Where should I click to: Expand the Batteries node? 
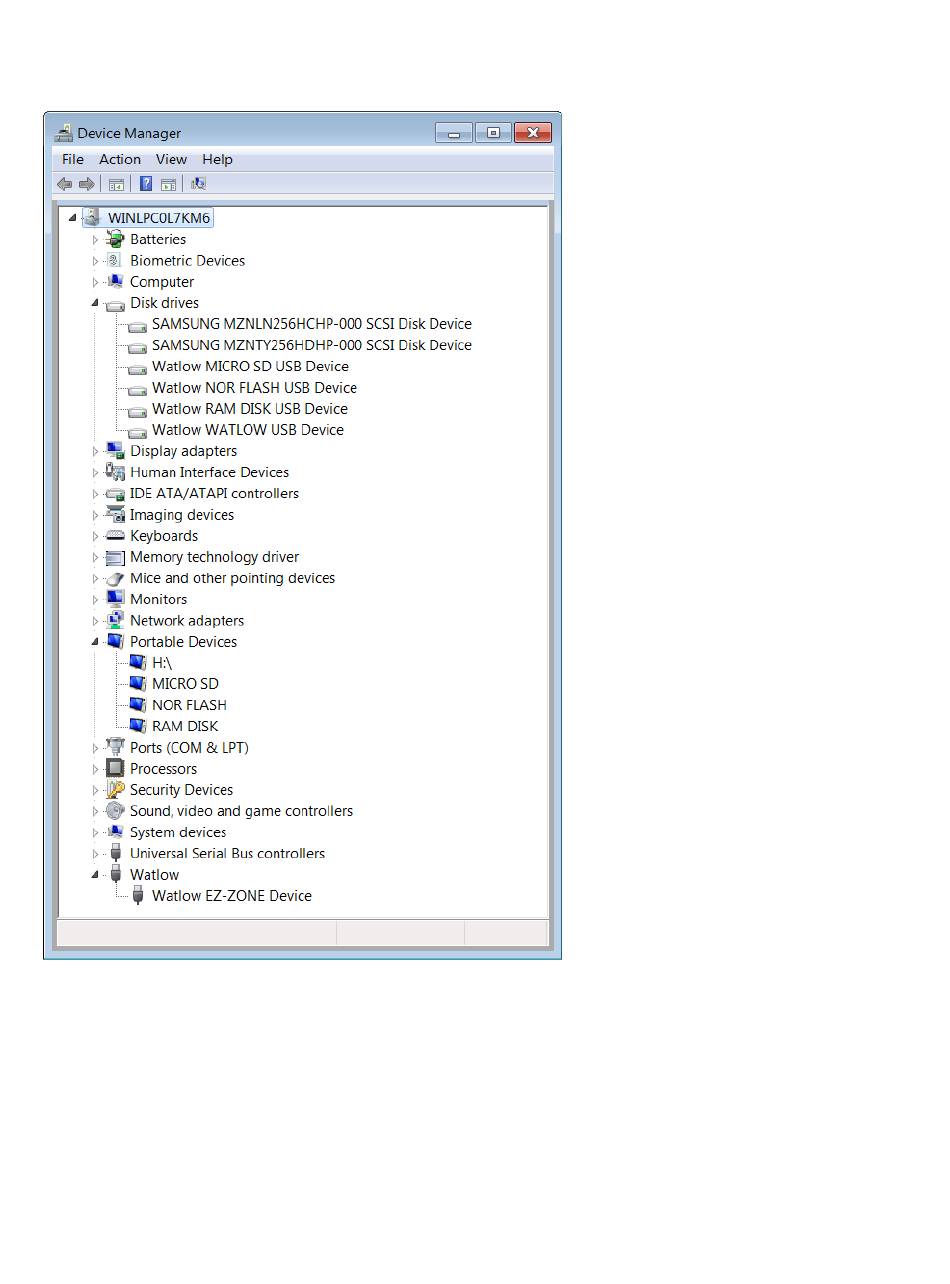click(x=96, y=240)
